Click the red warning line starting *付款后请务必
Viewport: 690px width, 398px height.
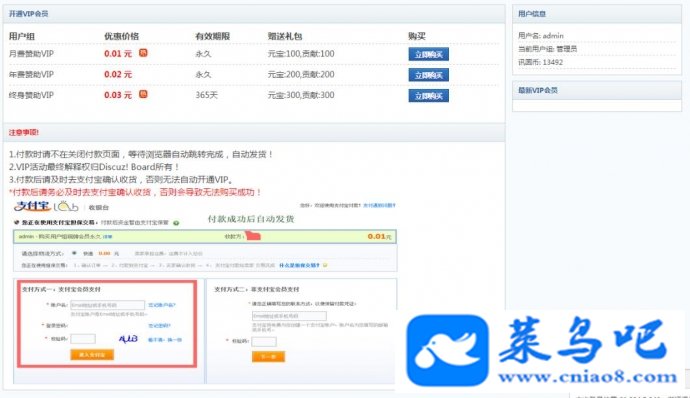[x=136, y=192]
